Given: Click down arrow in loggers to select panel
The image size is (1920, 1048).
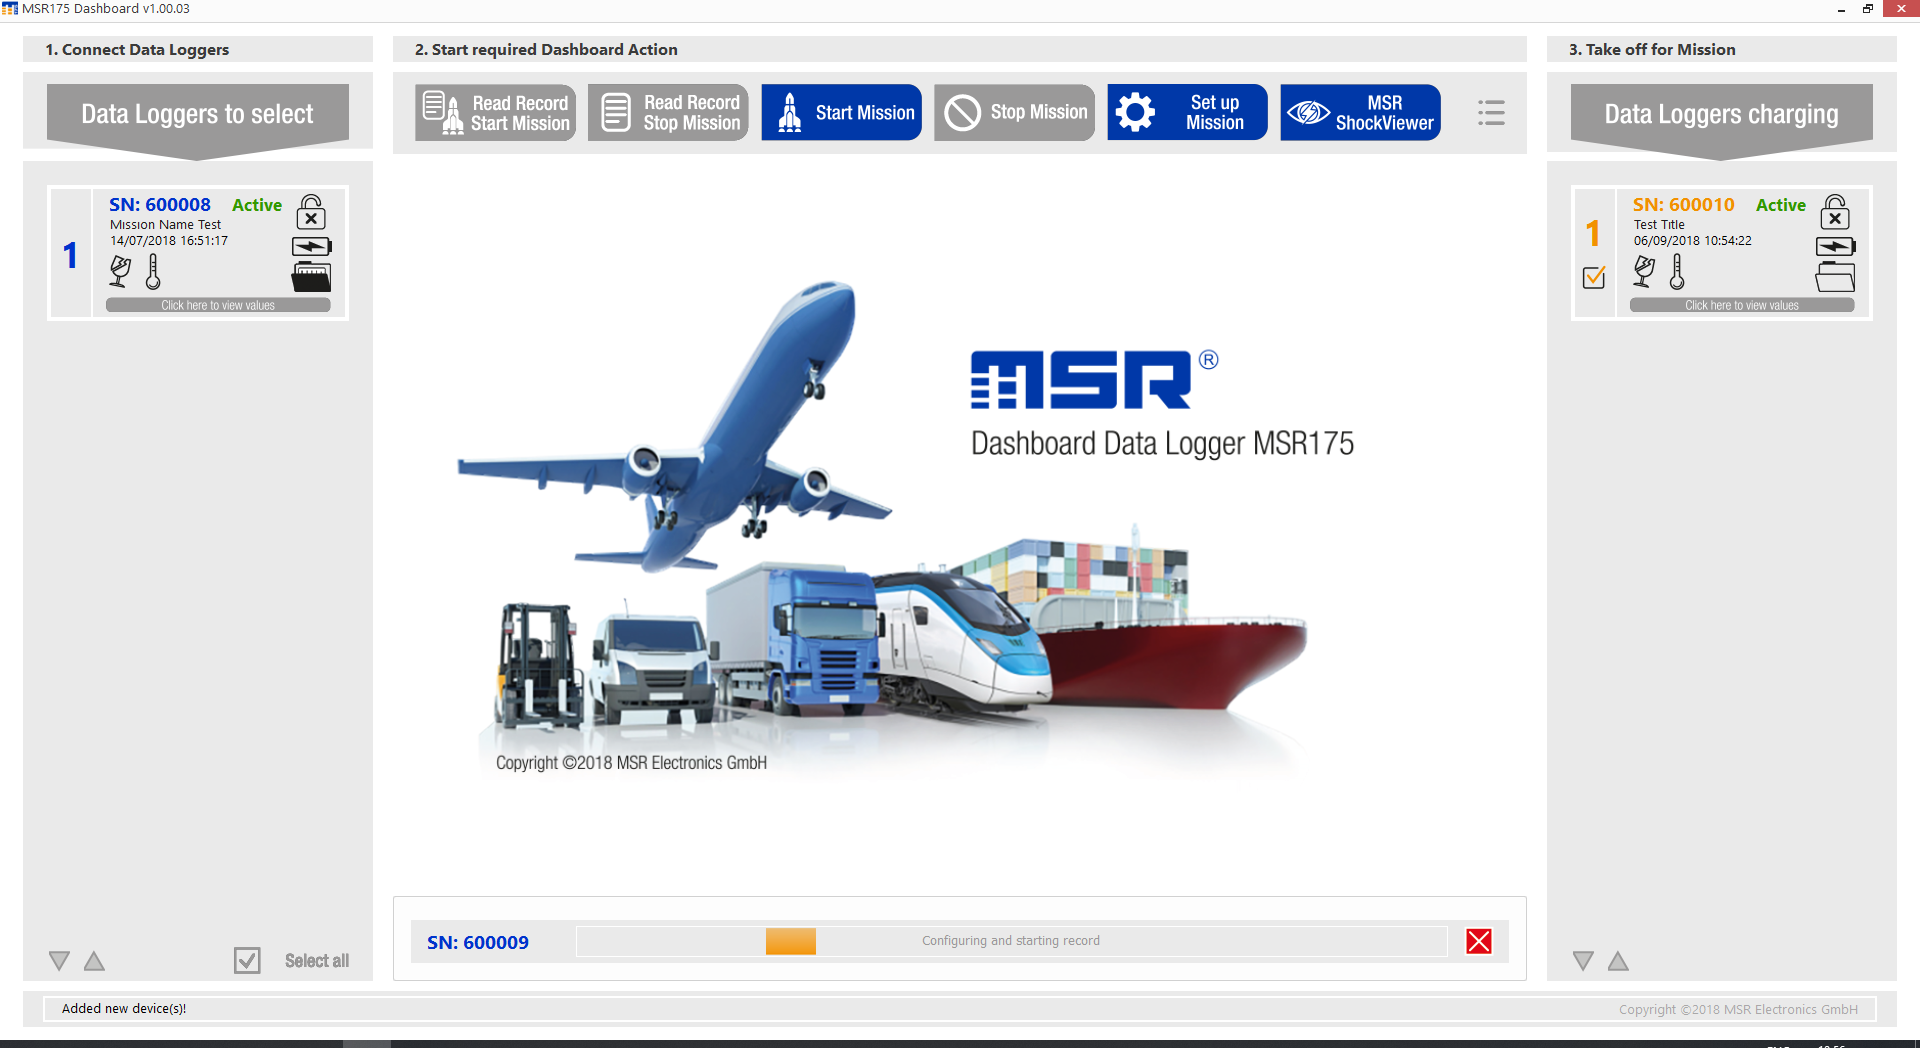Looking at the screenshot, I should (x=59, y=961).
